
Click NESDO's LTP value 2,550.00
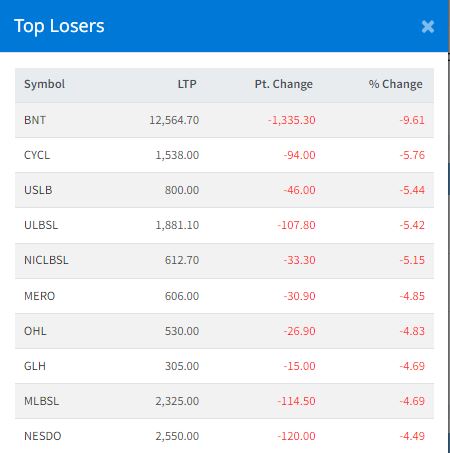[x=177, y=436]
